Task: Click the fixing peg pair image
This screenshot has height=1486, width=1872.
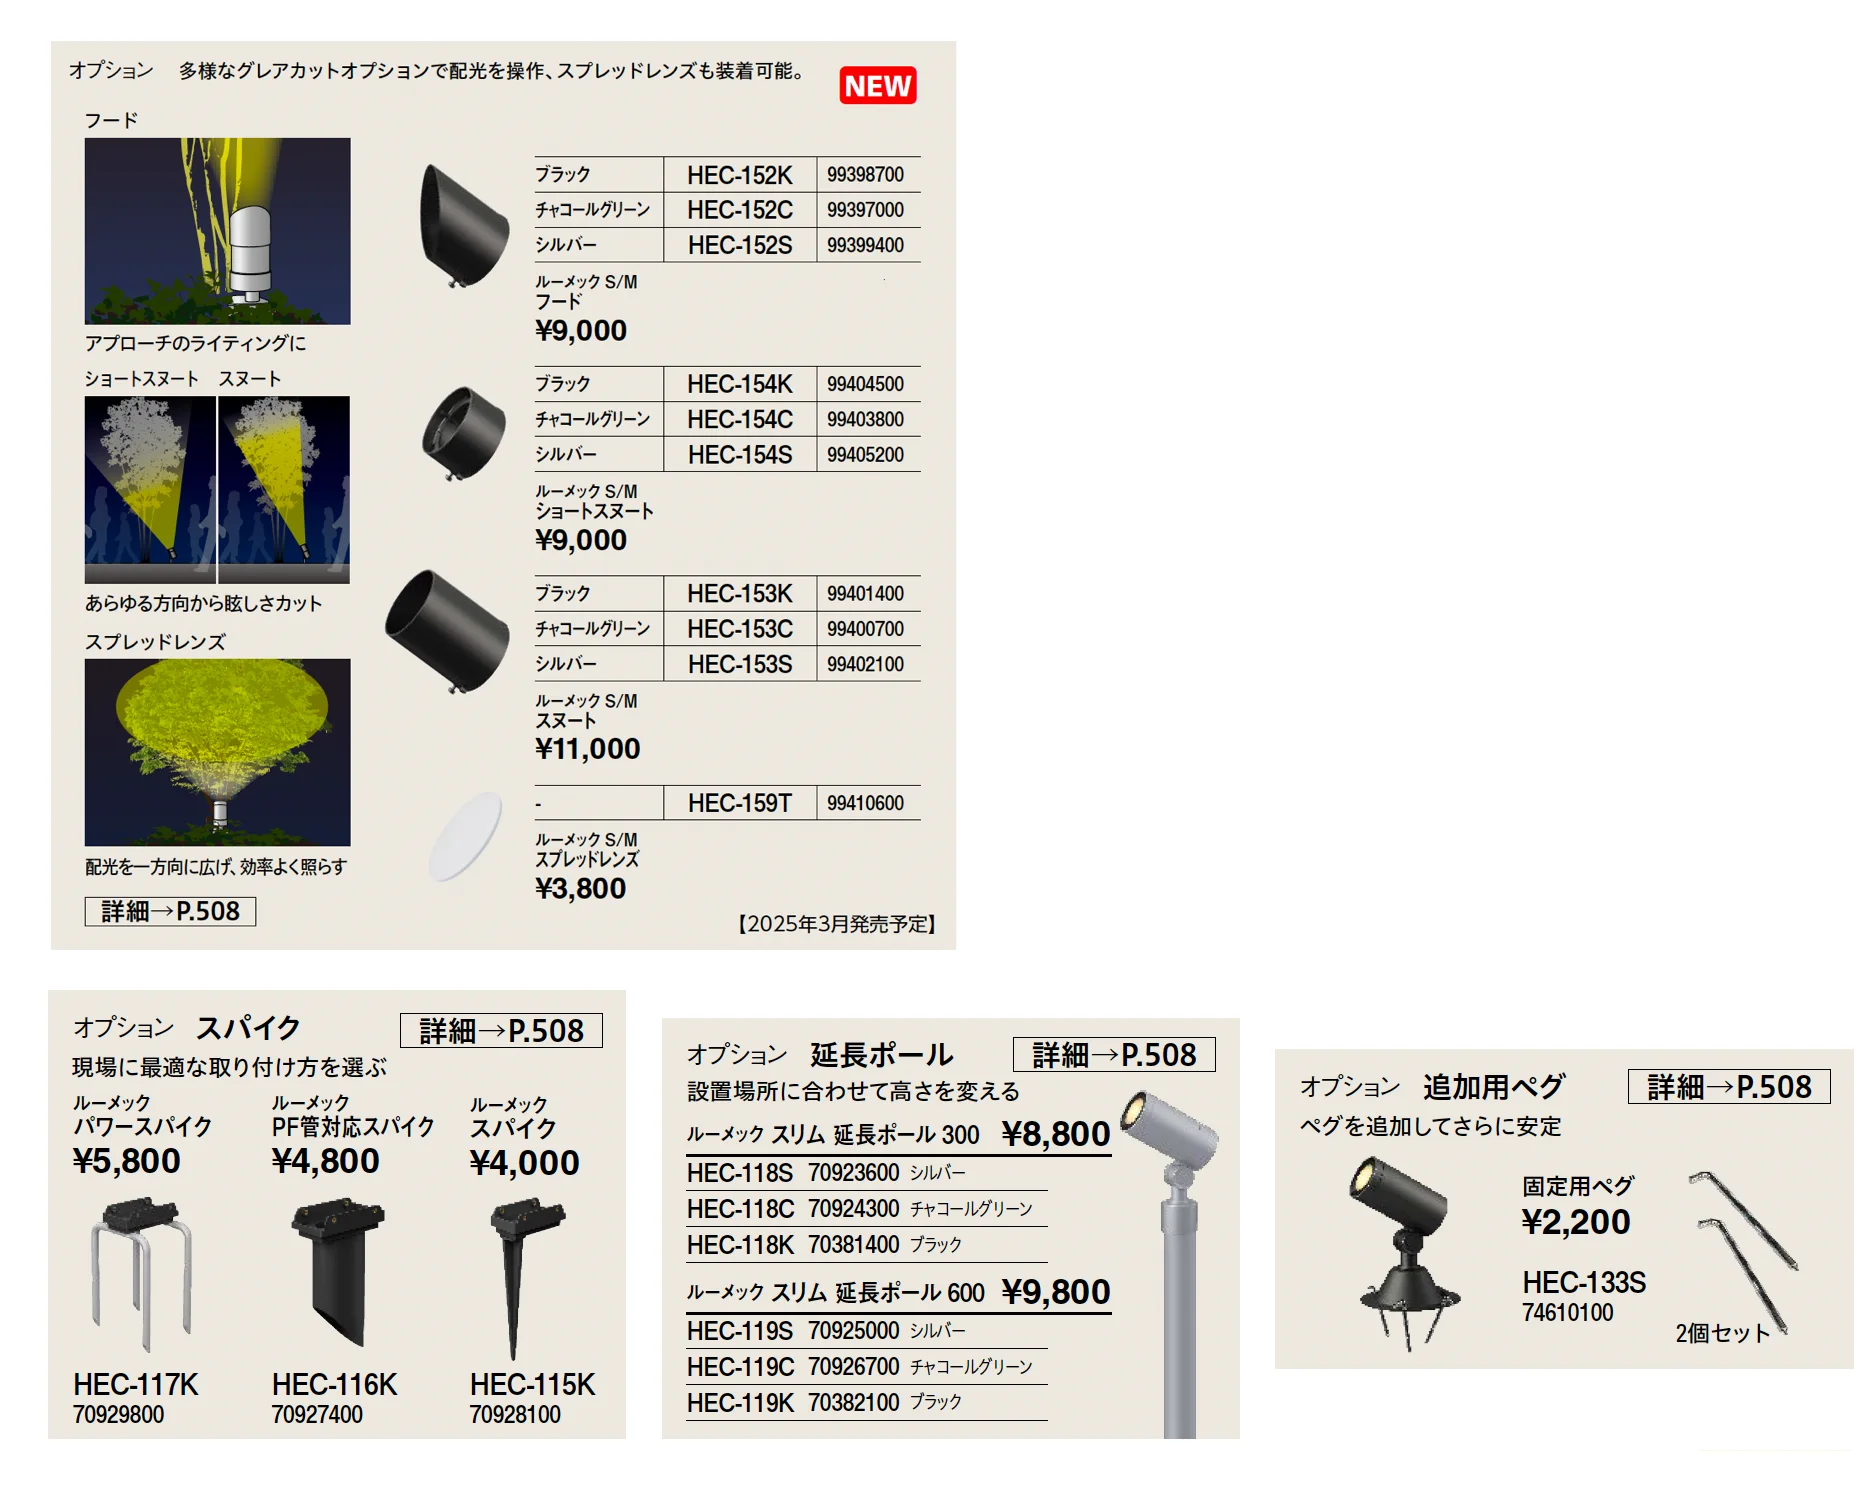Action: click(1743, 1253)
